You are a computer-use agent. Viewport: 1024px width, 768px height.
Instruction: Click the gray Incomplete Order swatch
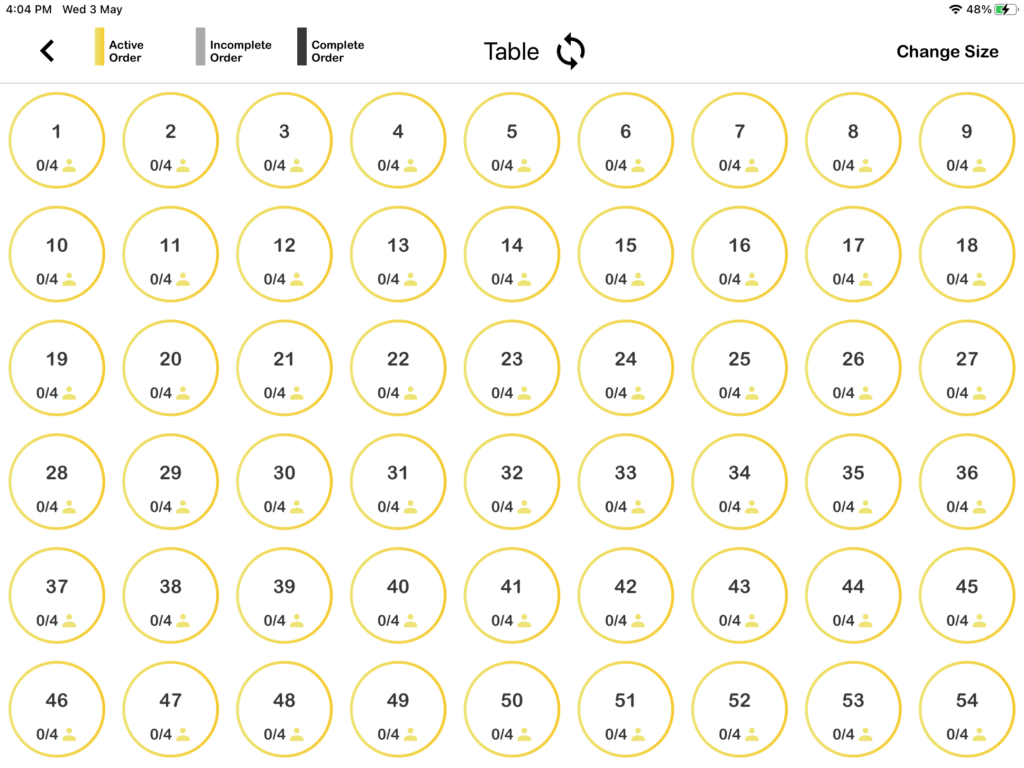[201, 47]
